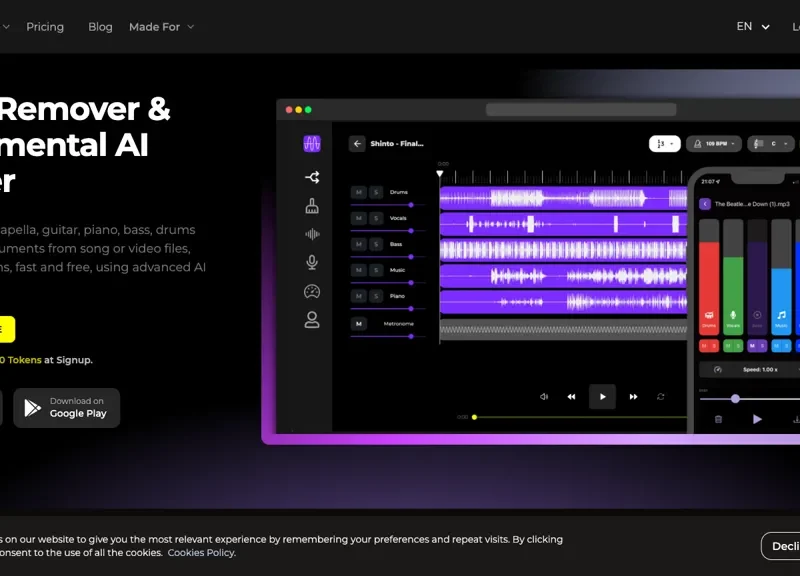The width and height of the screenshot is (800, 576).
Task: Select the microphone icon in the sidebar
Action: point(312,262)
